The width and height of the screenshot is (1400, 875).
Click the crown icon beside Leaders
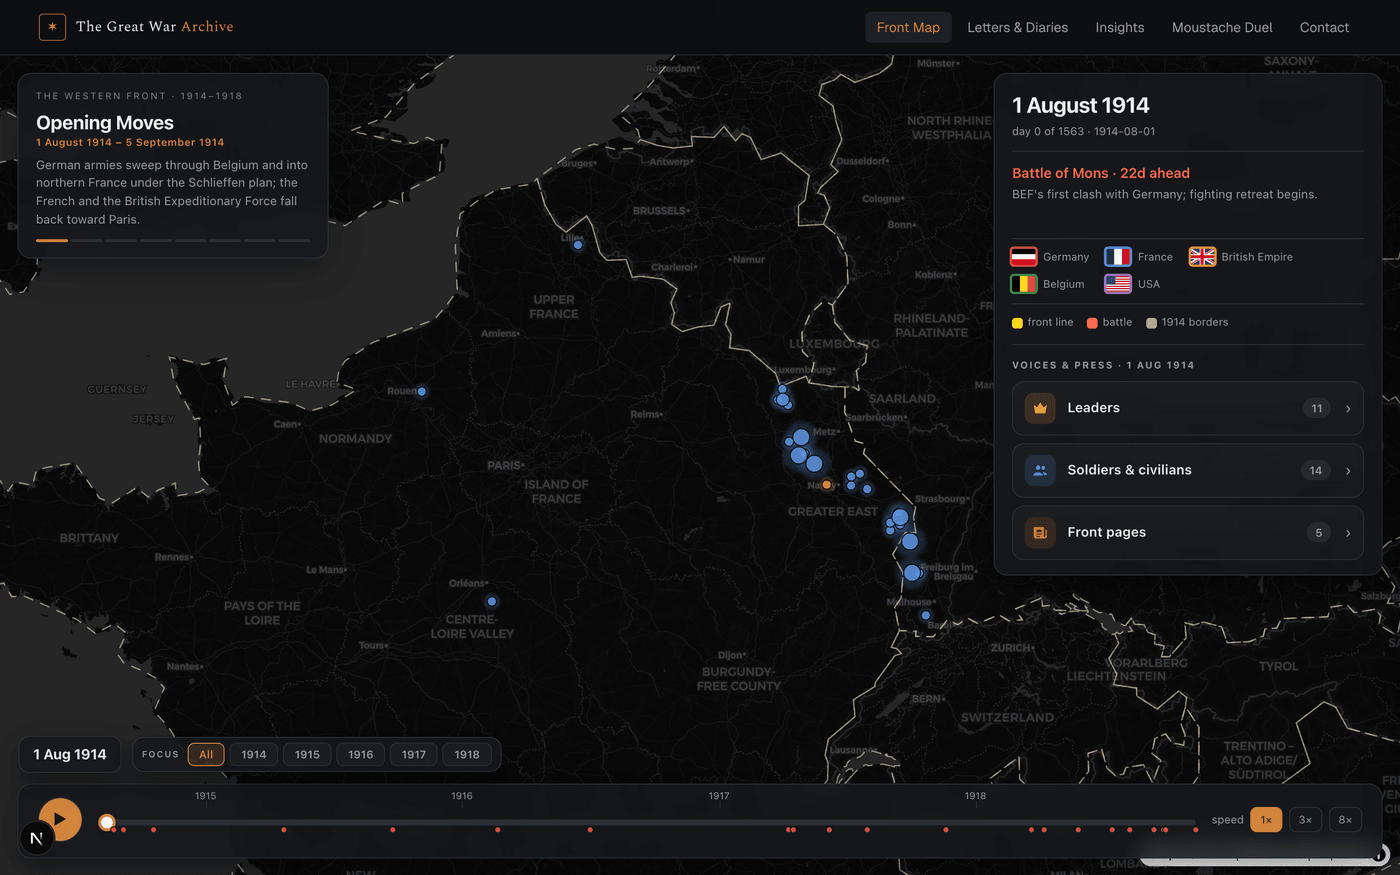coord(1040,408)
